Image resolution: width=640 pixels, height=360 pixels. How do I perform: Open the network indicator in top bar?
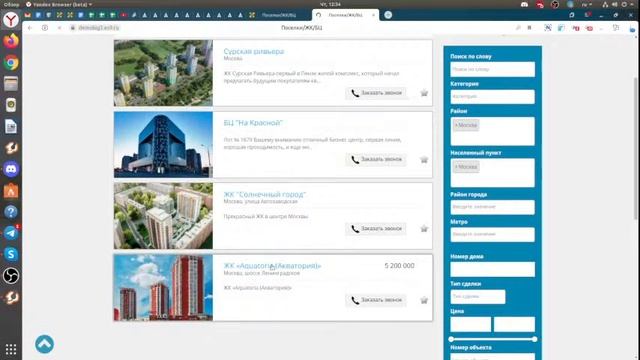605,4
